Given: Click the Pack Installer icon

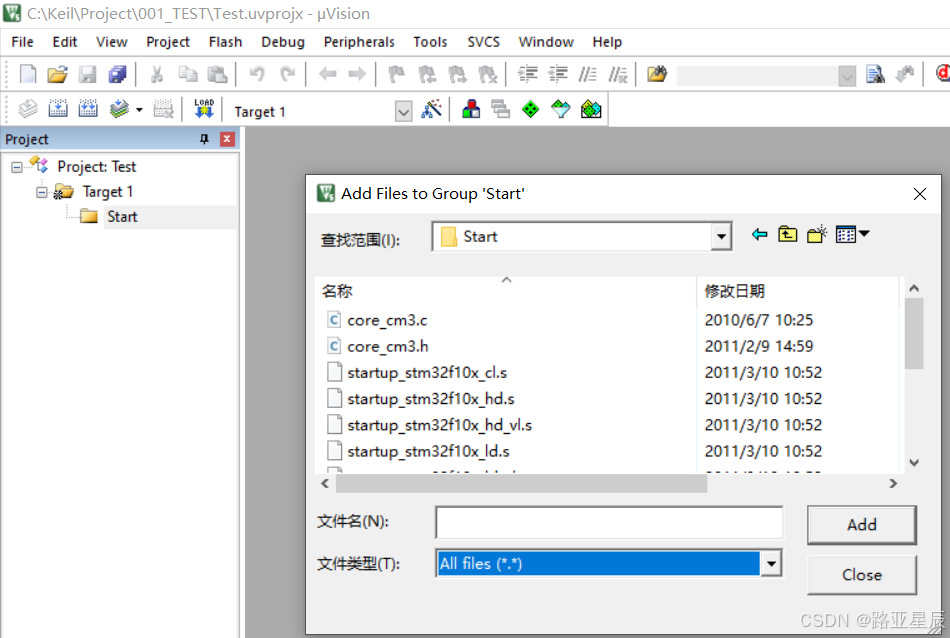Looking at the screenshot, I should (591, 109).
